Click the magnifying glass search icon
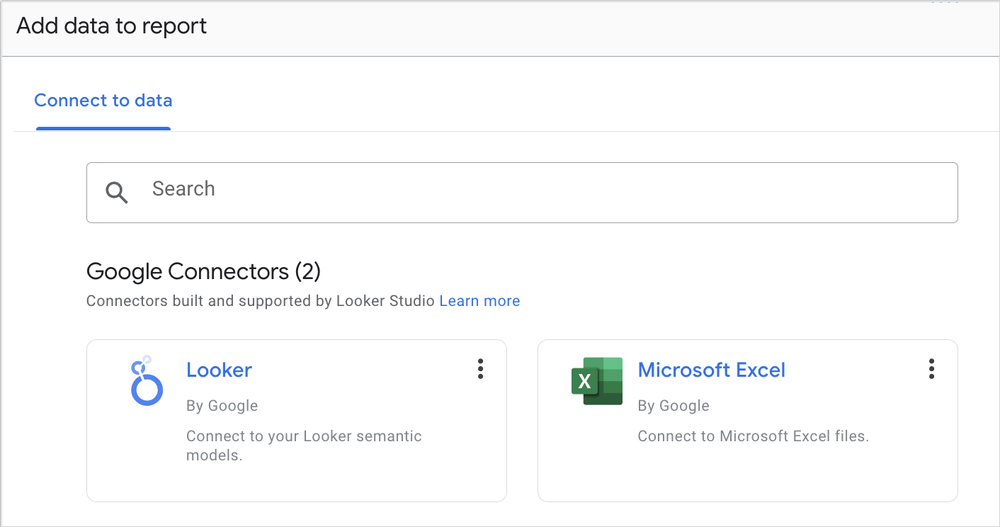The width and height of the screenshot is (1000, 527). click(x=117, y=192)
